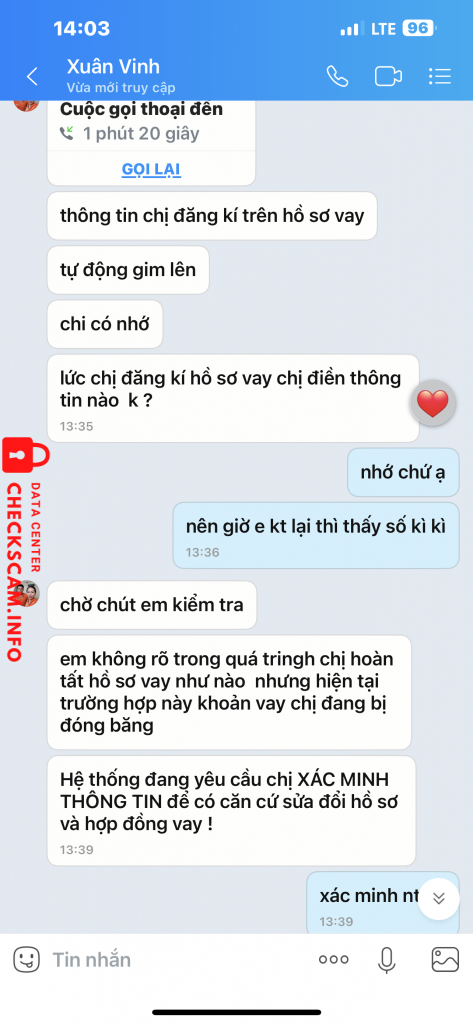
Task: Go back using the left arrow
Action: point(32,76)
